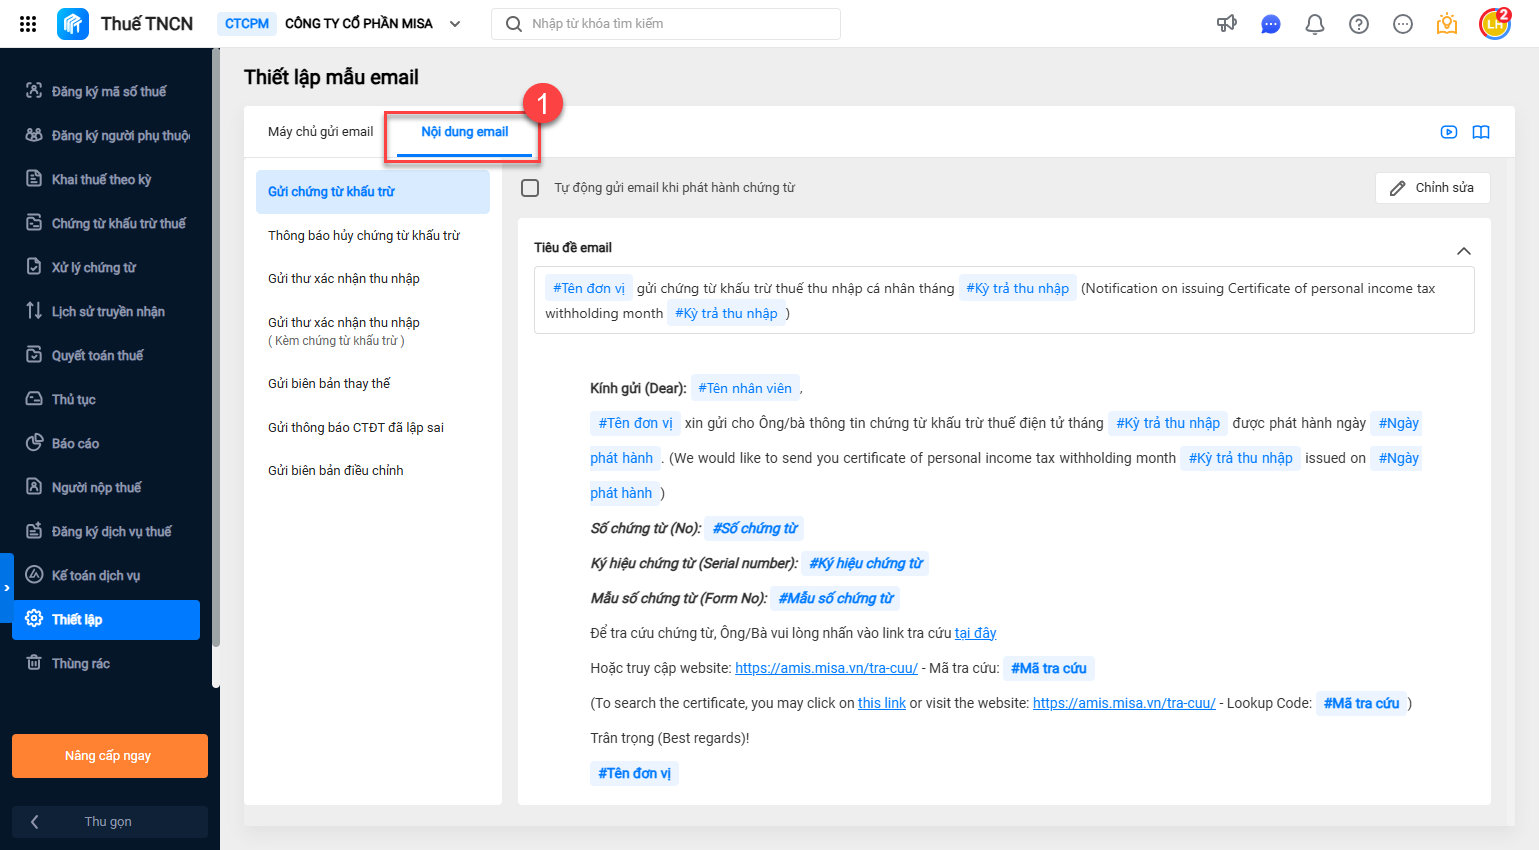This screenshot has height=850, width=1539.
Task: Click the blue sidebar expand handle
Action: coord(6,588)
